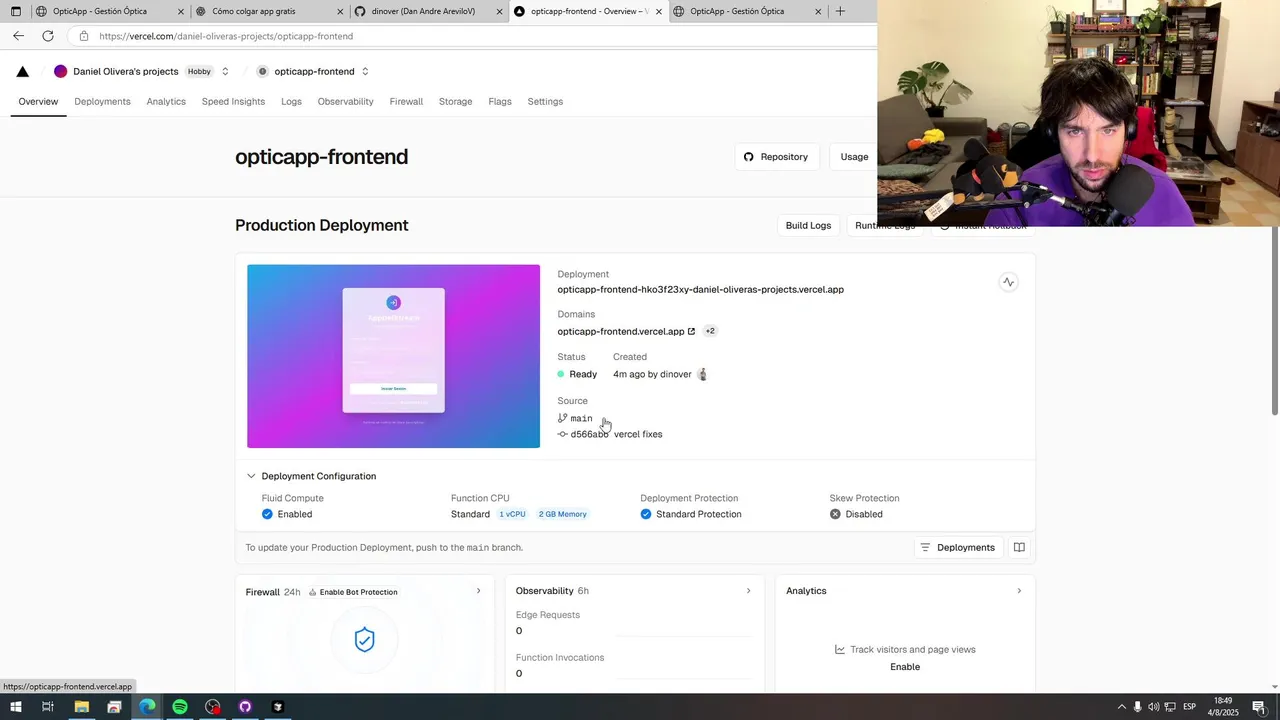Click the microphone icon in system tray
The height and width of the screenshot is (720, 1280).
1137,707
